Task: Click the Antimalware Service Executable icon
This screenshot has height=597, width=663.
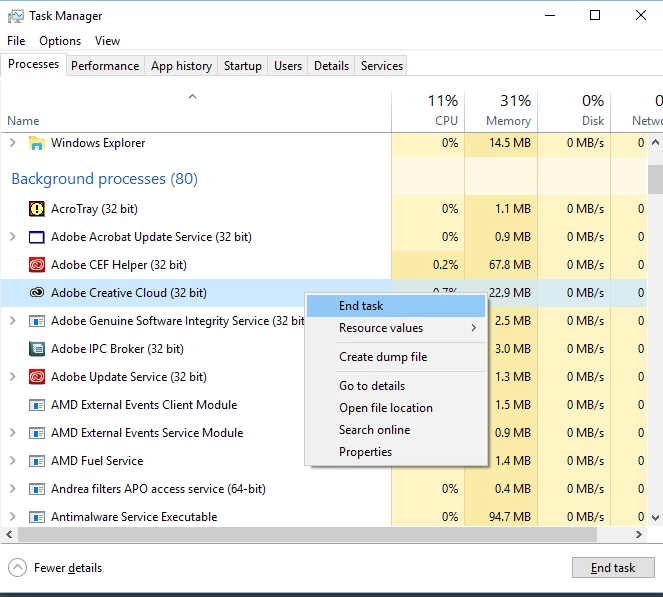Action: point(37,517)
